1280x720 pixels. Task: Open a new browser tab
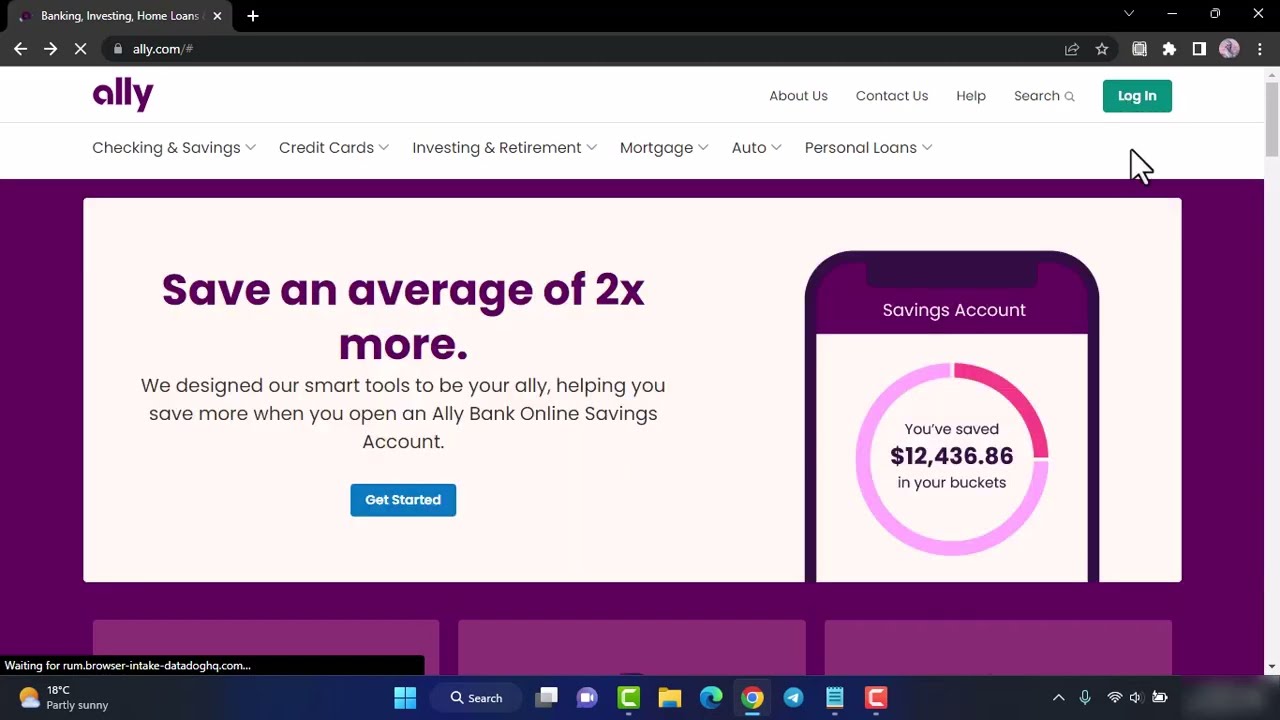pos(253,16)
